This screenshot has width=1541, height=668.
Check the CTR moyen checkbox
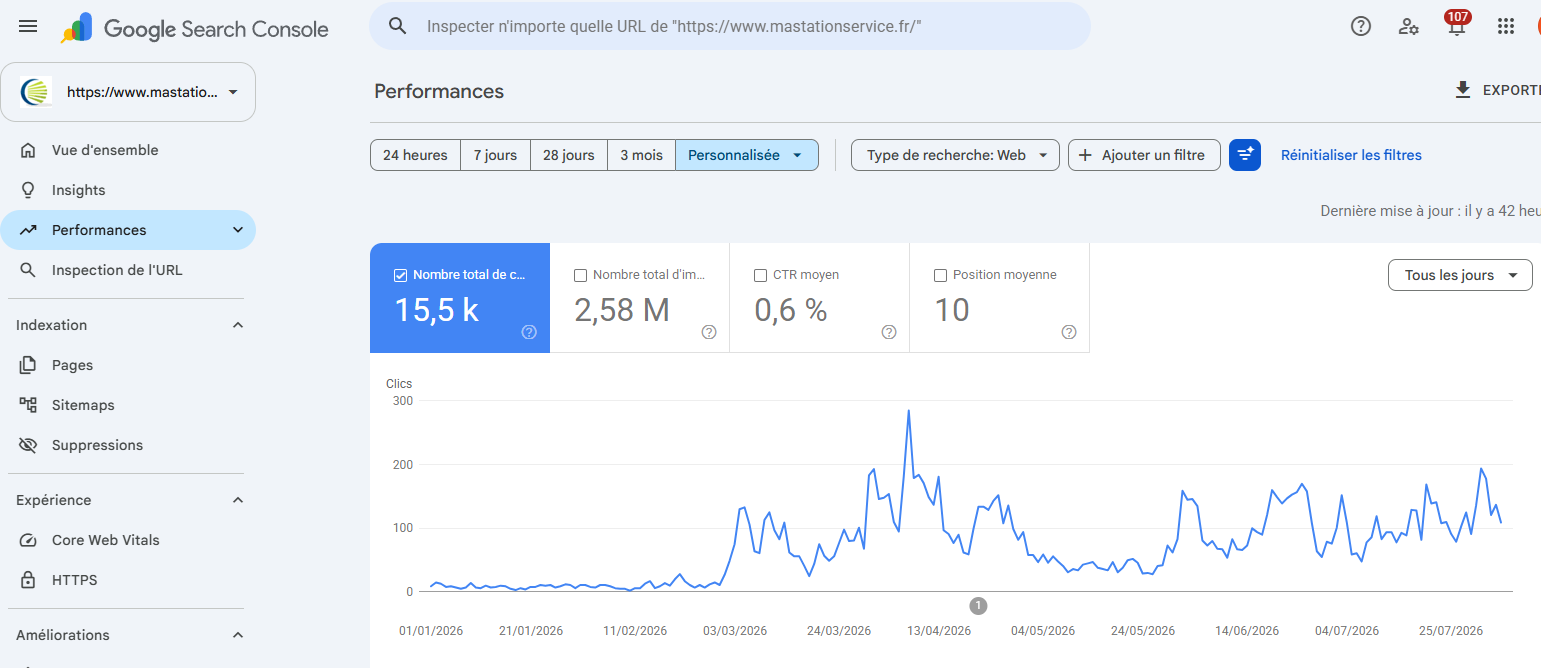tap(761, 275)
